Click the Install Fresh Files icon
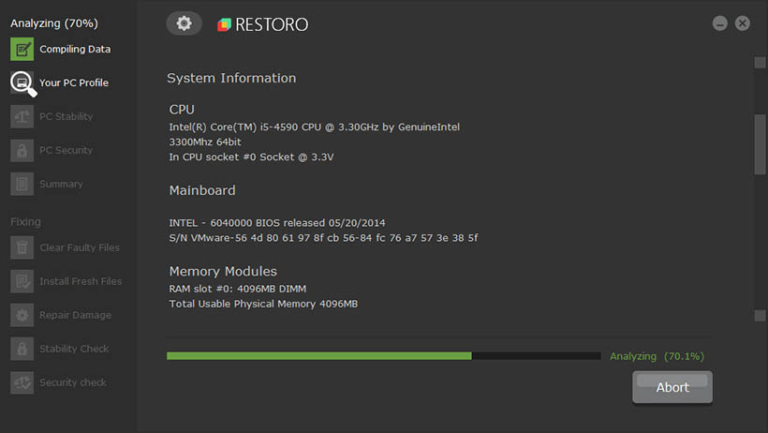The image size is (768, 433). click(x=22, y=282)
